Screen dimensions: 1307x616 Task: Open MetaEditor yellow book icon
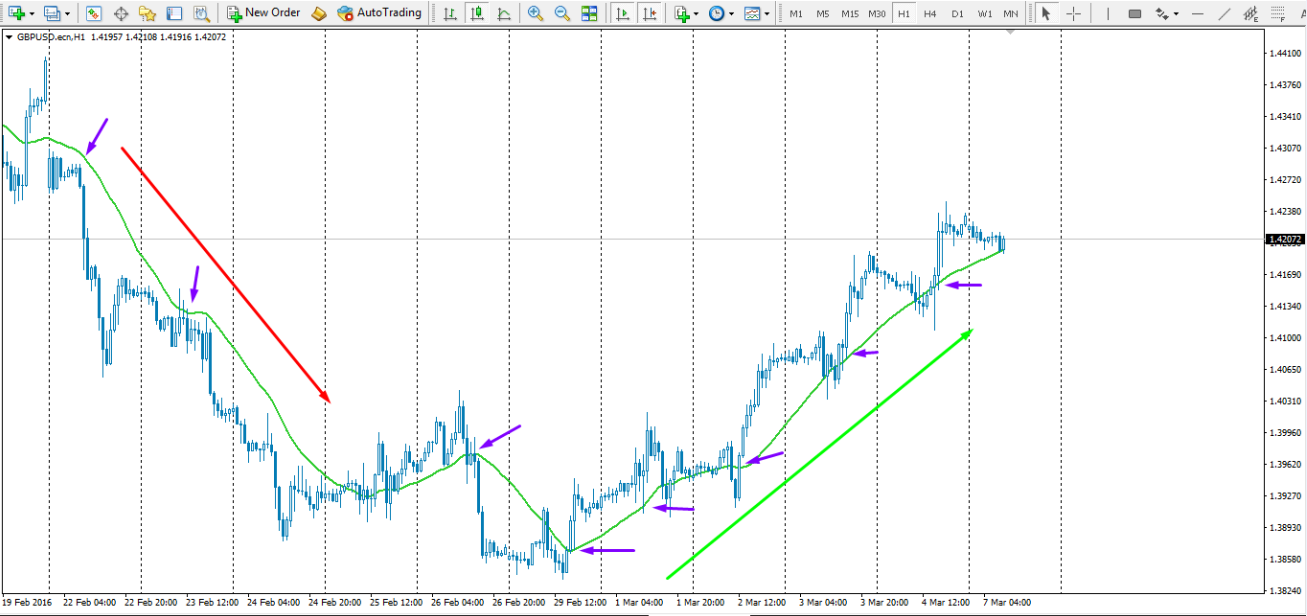pos(318,13)
